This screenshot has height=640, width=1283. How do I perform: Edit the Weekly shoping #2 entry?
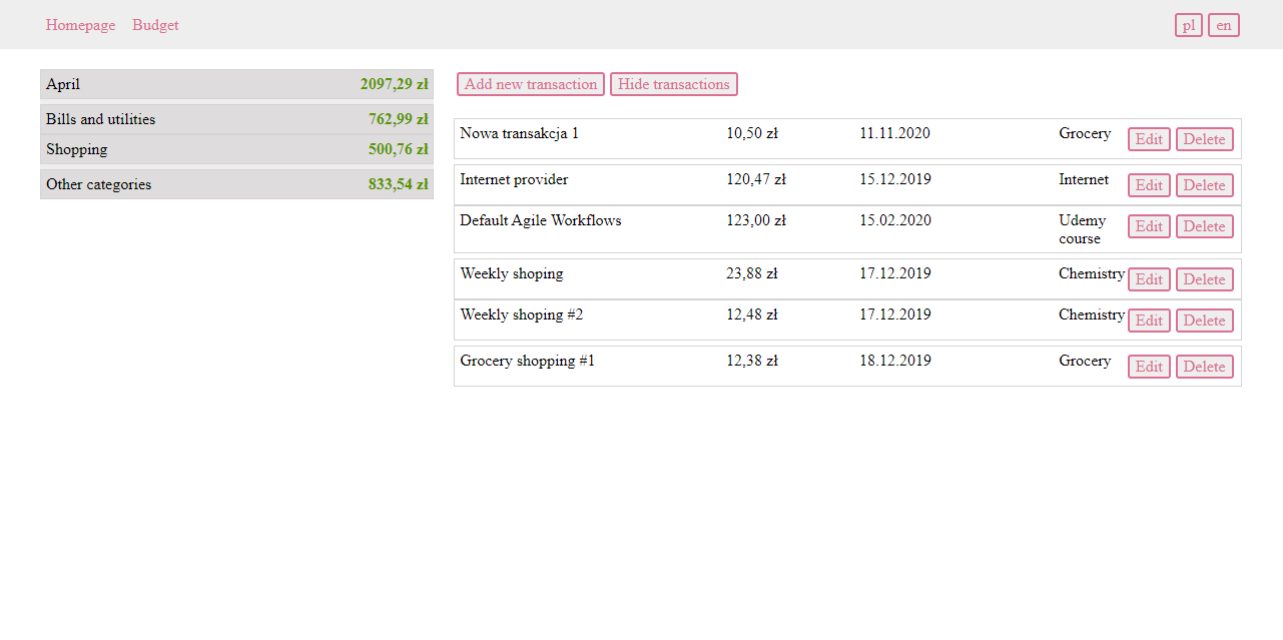(x=1148, y=320)
